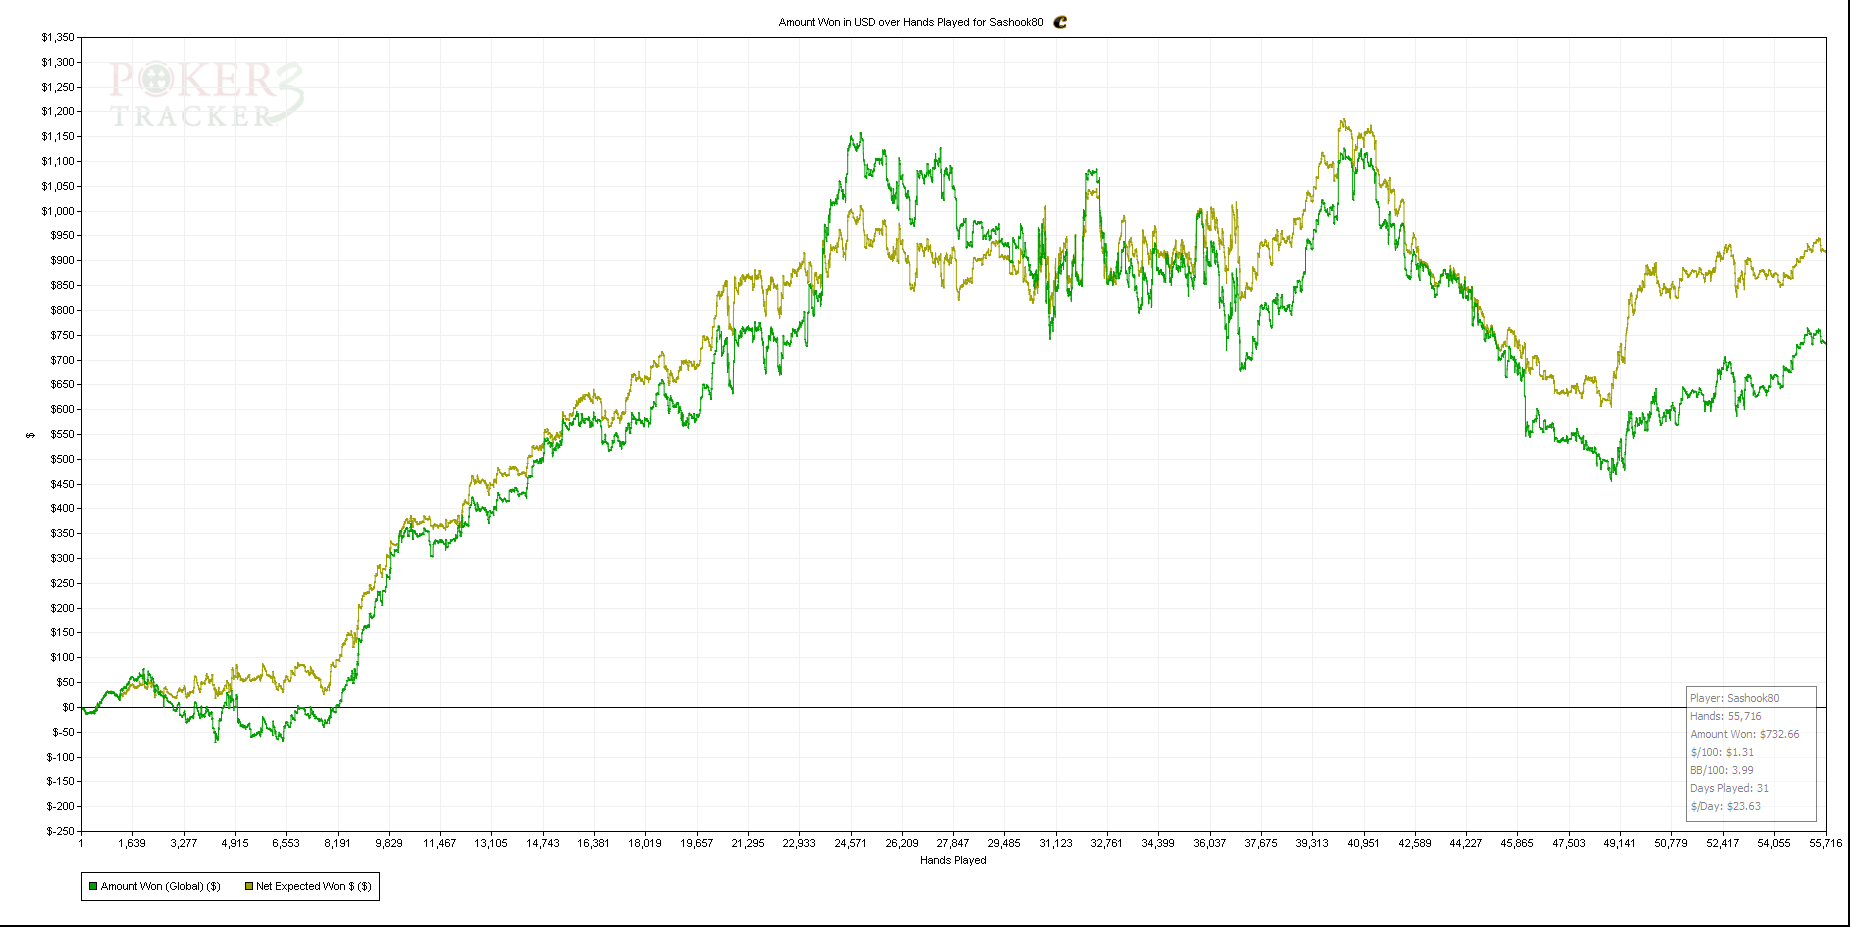1850x927 pixels.
Task: Click the $1,350 label on the y-axis
Action: 58,37
